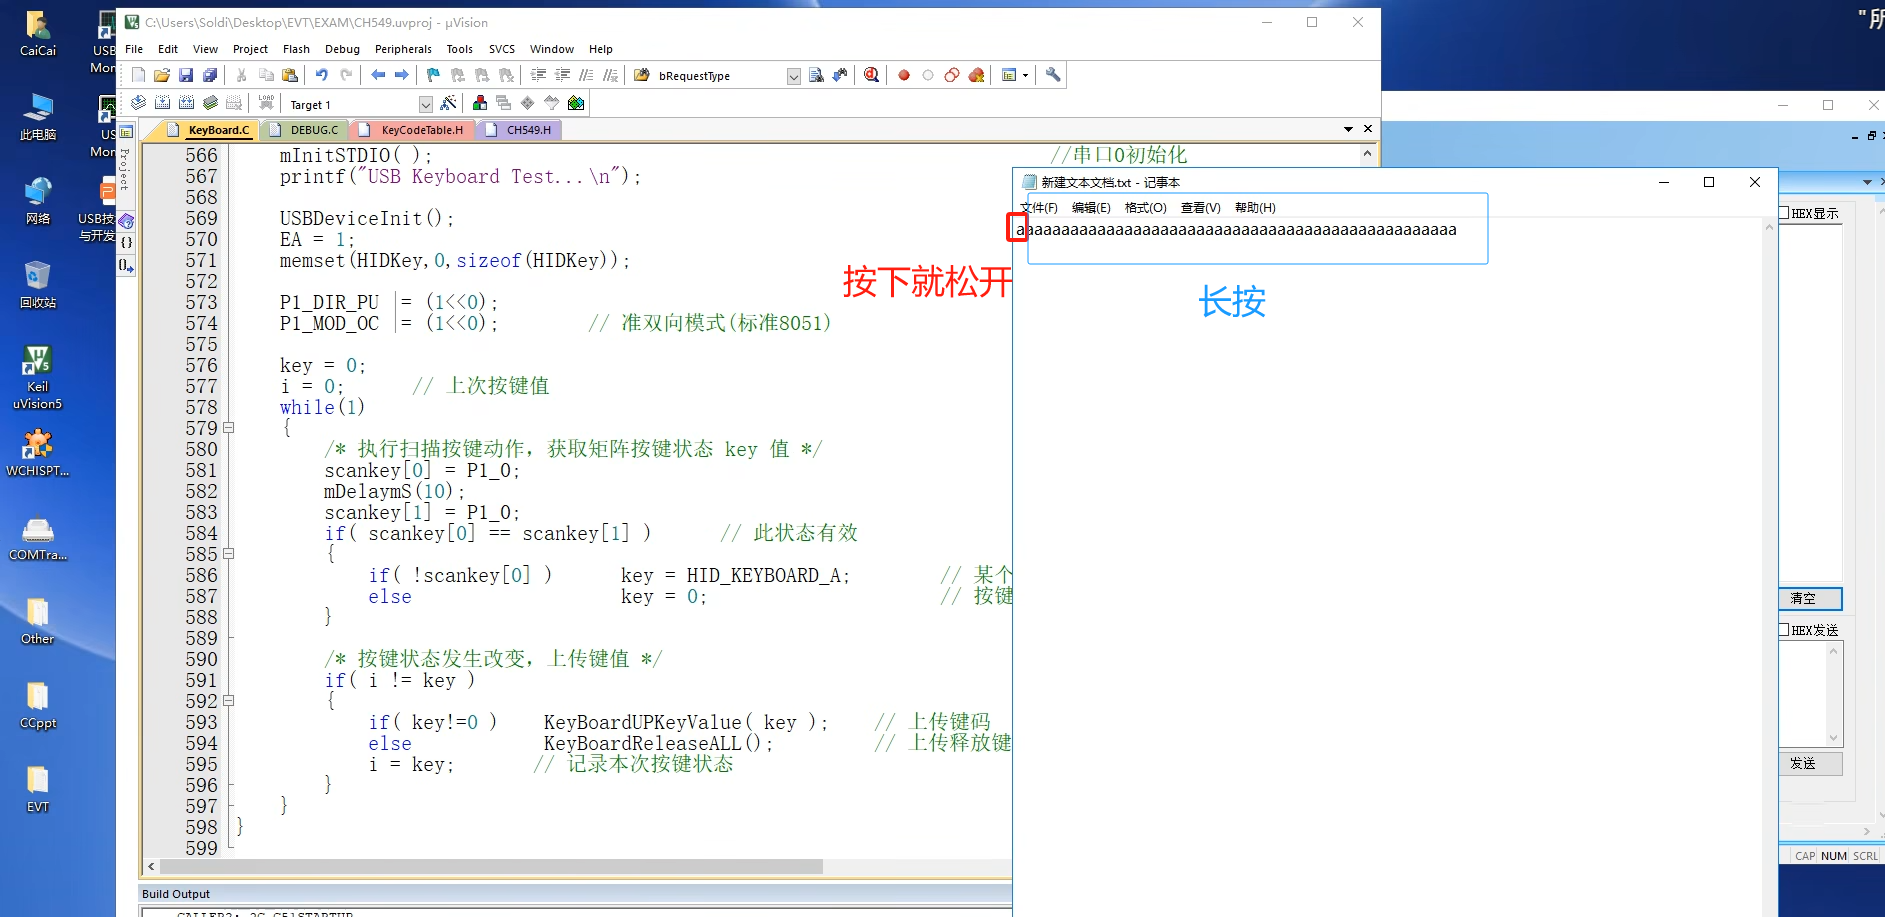Select the EVT folder on desktop

(37, 789)
